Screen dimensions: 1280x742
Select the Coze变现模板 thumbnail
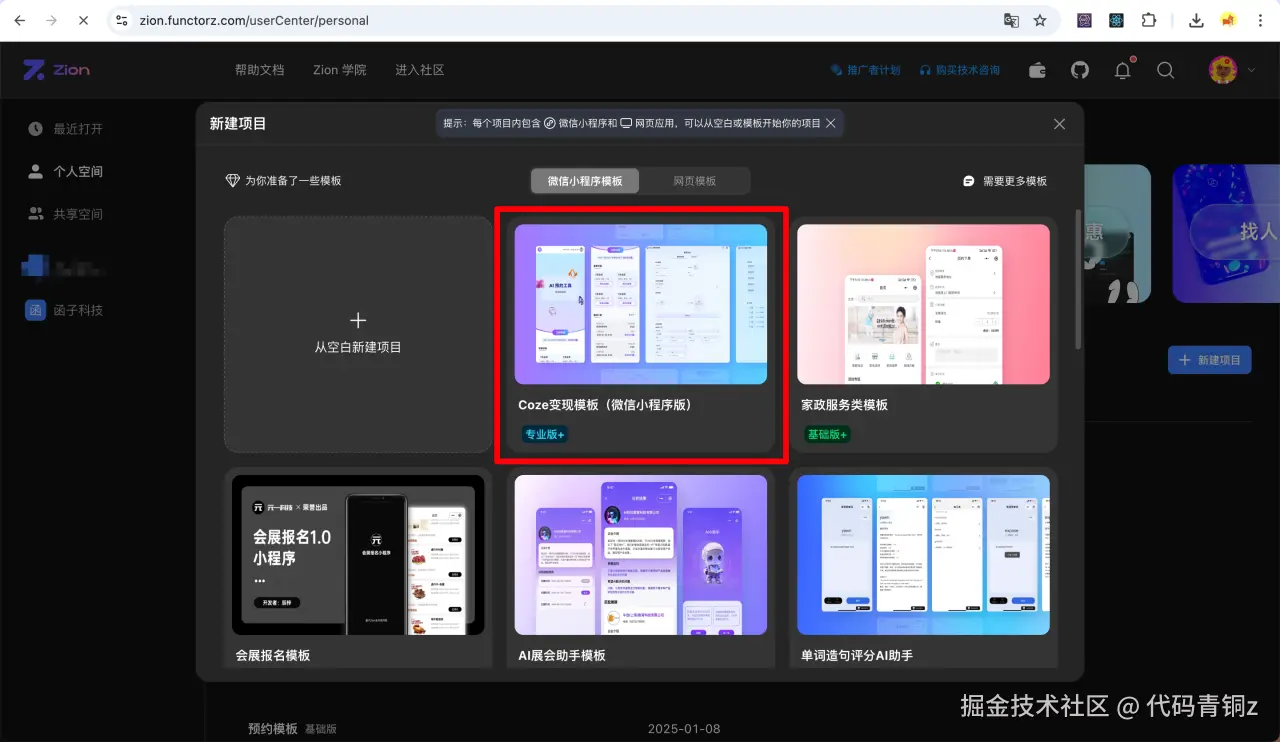[641, 304]
